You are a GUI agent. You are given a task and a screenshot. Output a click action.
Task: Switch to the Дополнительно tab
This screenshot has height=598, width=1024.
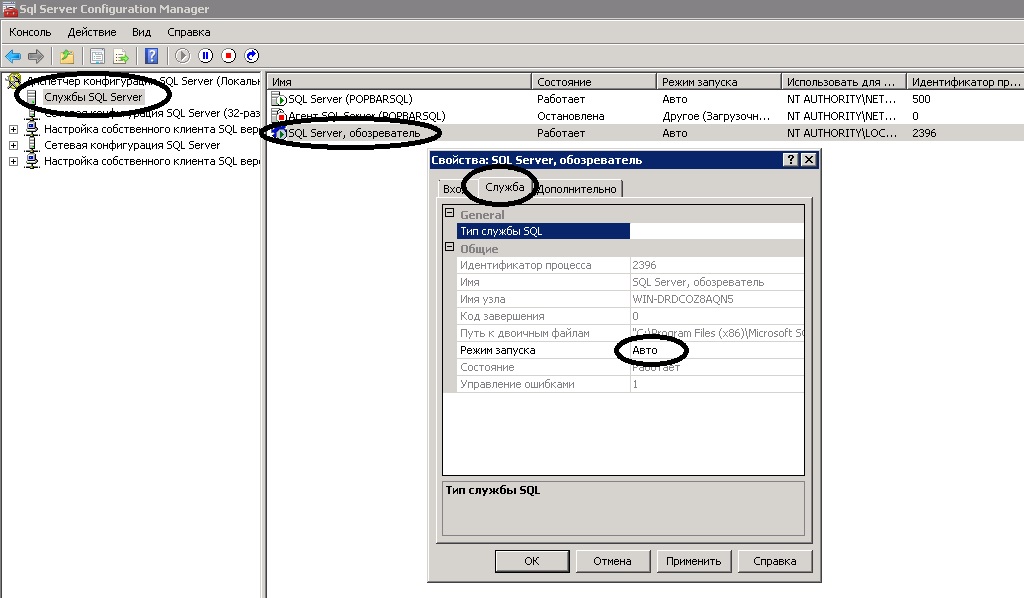pyautogui.click(x=578, y=189)
